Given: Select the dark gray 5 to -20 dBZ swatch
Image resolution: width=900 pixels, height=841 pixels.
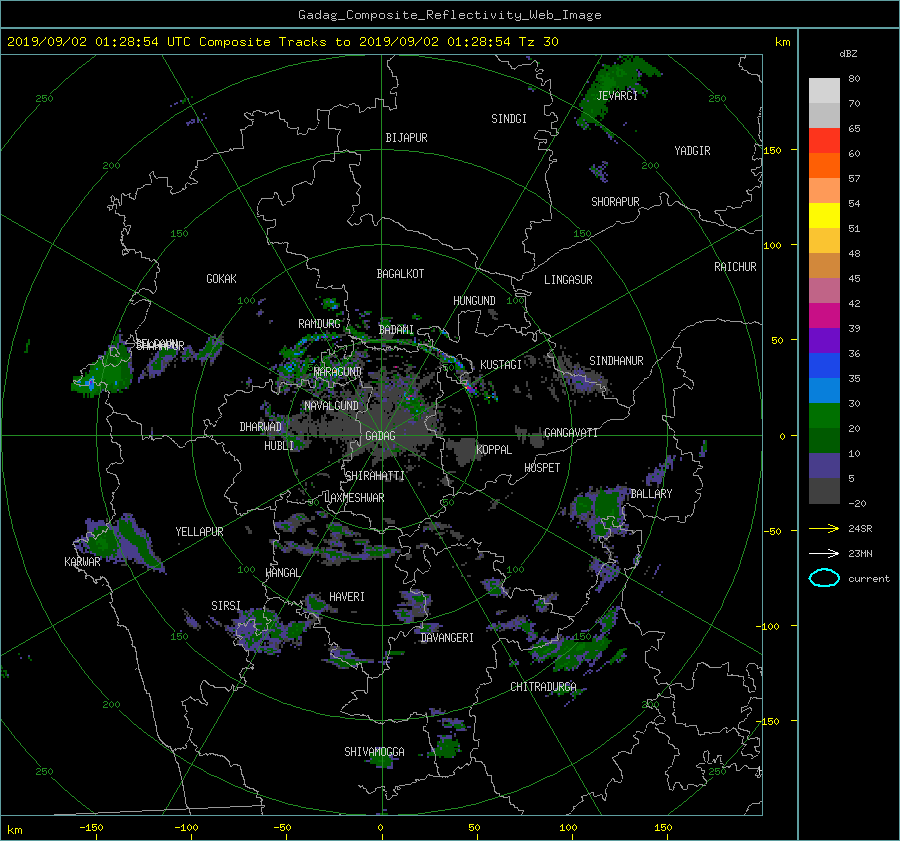Looking at the screenshot, I should 824,491.
